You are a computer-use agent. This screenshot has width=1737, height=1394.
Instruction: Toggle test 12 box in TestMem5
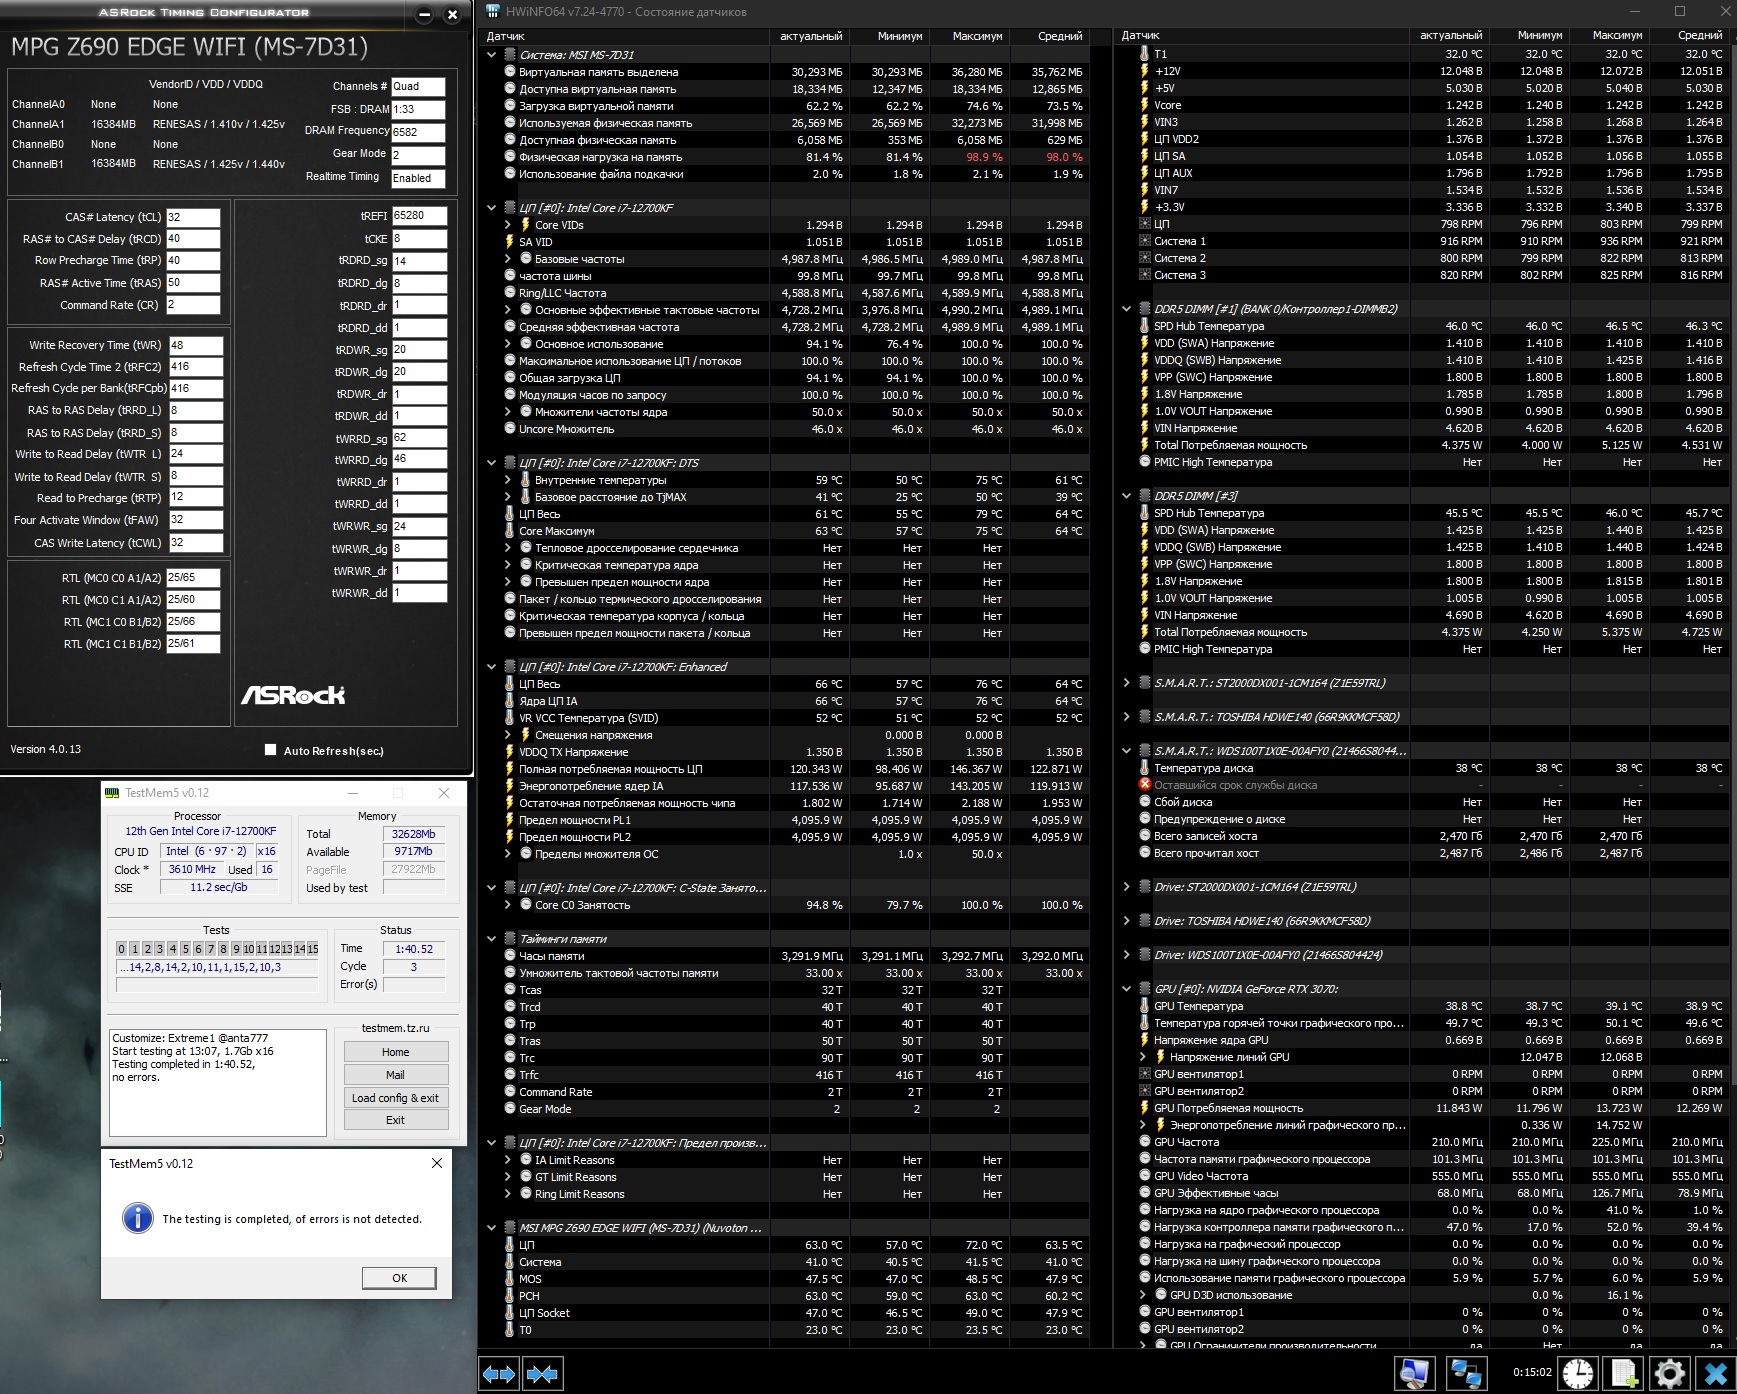274,949
